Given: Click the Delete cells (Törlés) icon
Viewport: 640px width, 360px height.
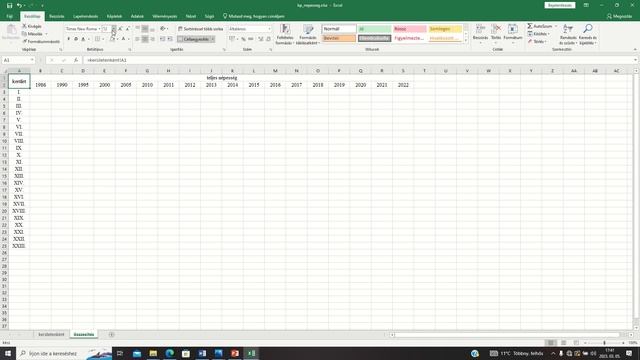Looking at the screenshot, I should coord(496,33).
